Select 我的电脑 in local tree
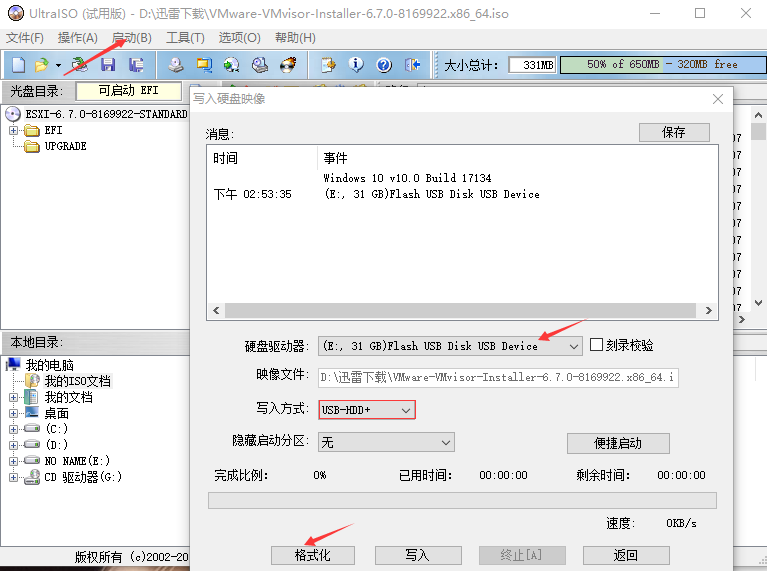This screenshot has width=767, height=571. pyautogui.click(x=49, y=365)
